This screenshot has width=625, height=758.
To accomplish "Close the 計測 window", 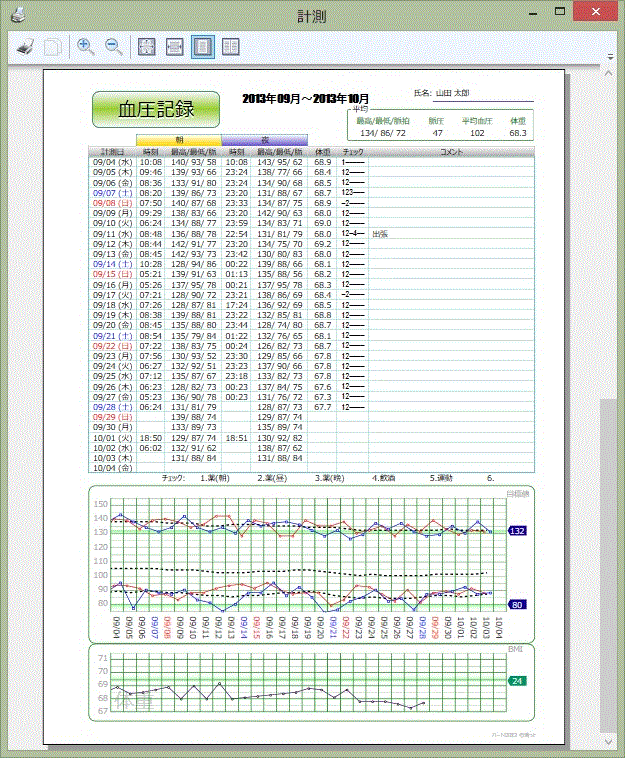I will (596, 12).
